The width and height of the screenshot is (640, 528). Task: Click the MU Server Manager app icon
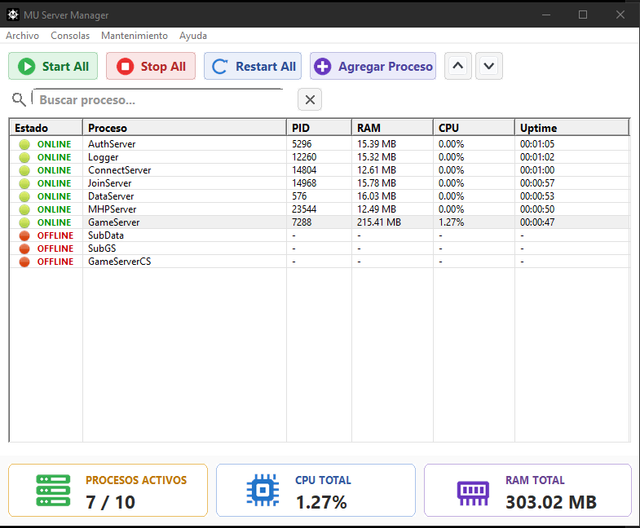pos(13,15)
